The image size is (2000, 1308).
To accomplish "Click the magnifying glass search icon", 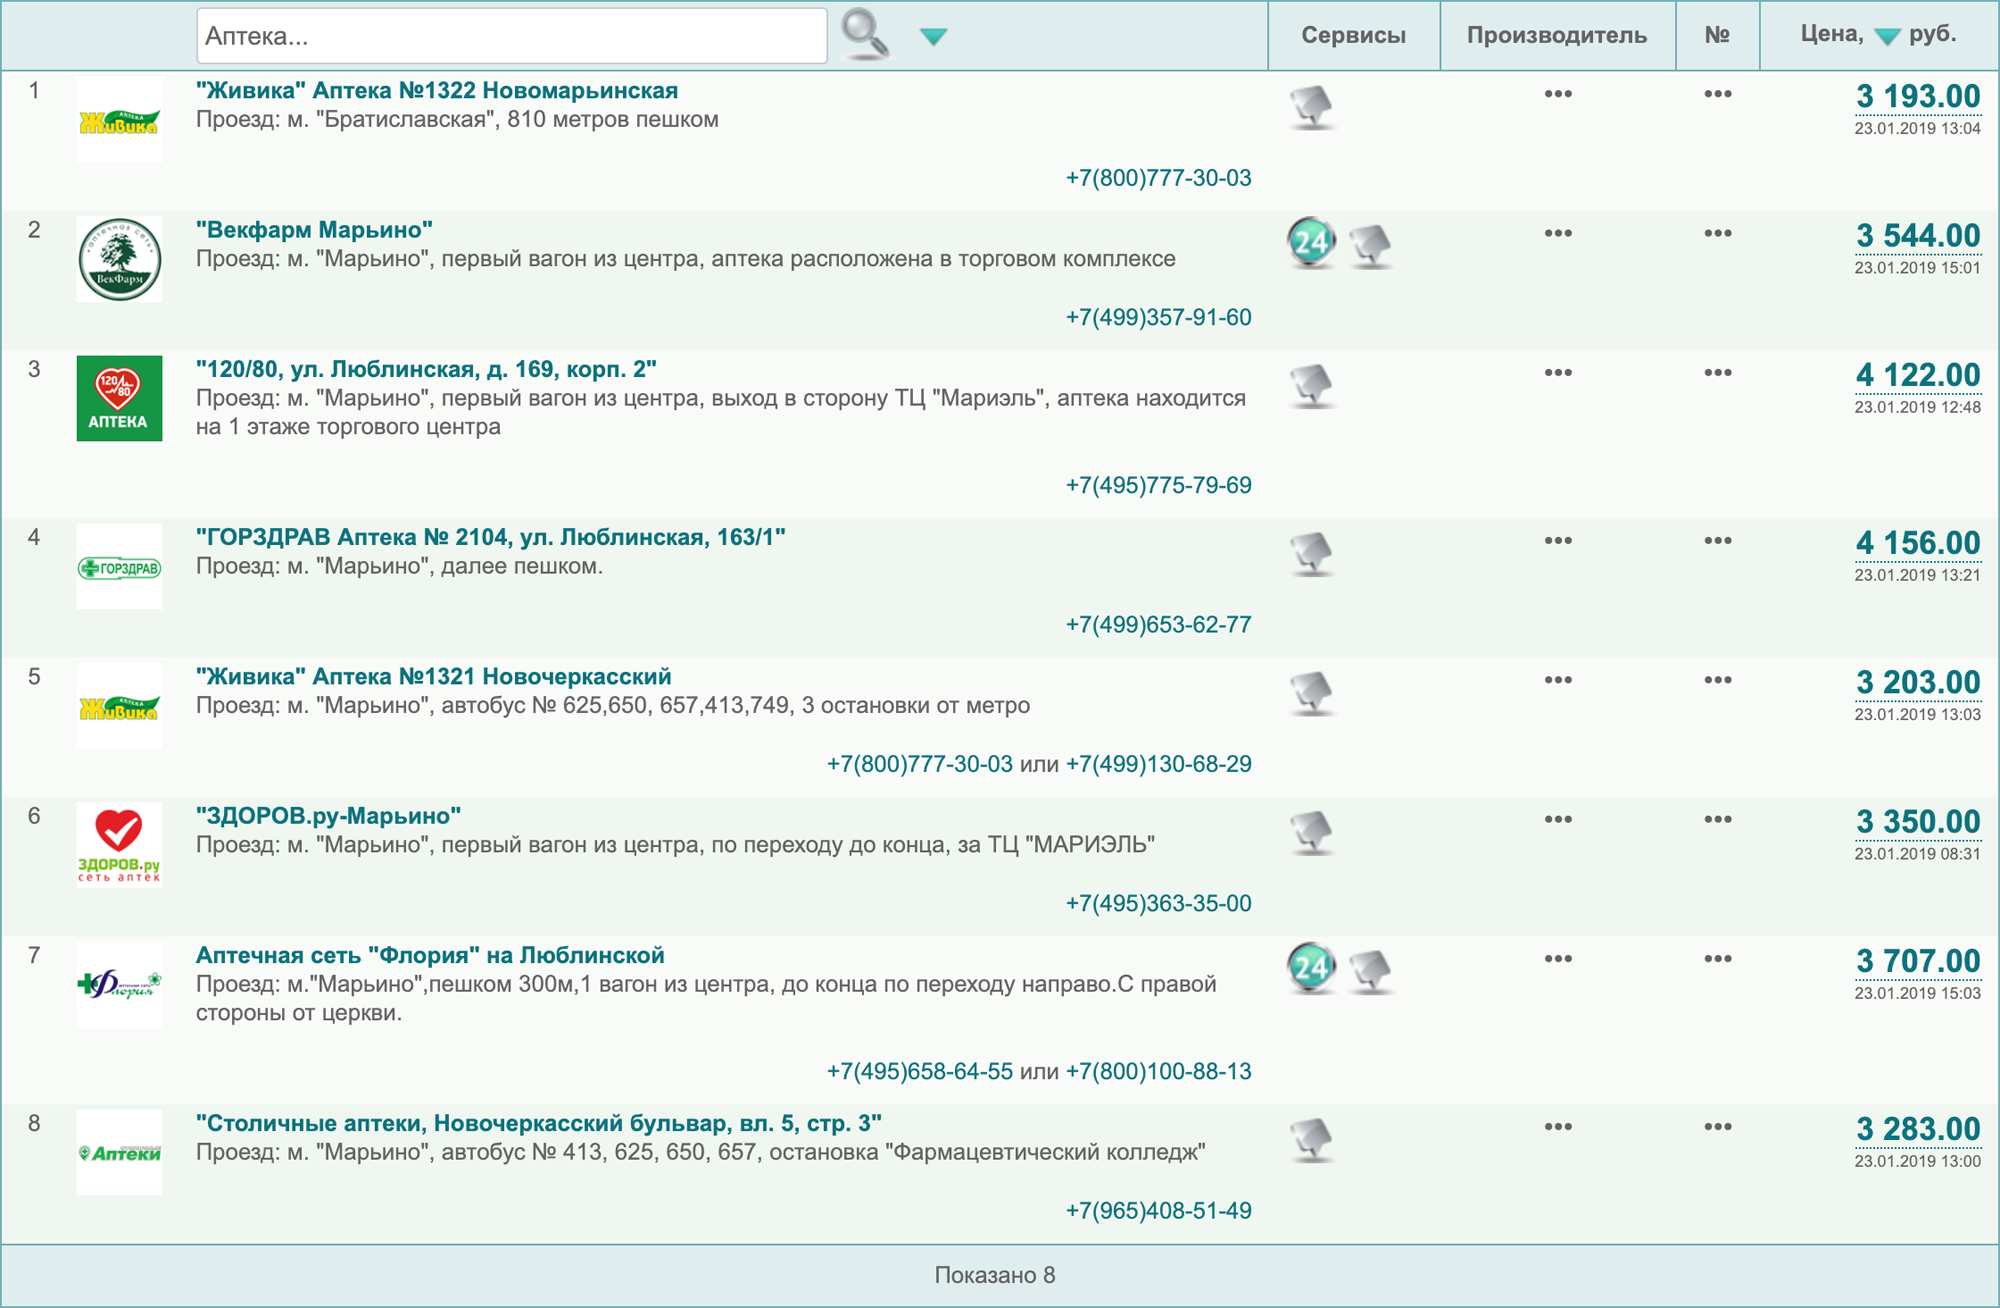I will [x=865, y=35].
